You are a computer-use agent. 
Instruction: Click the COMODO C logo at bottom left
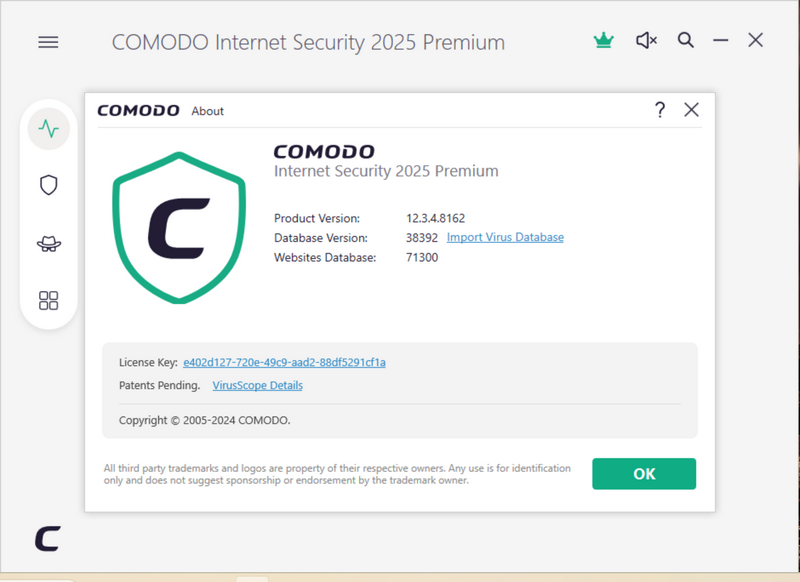(47, 538)
